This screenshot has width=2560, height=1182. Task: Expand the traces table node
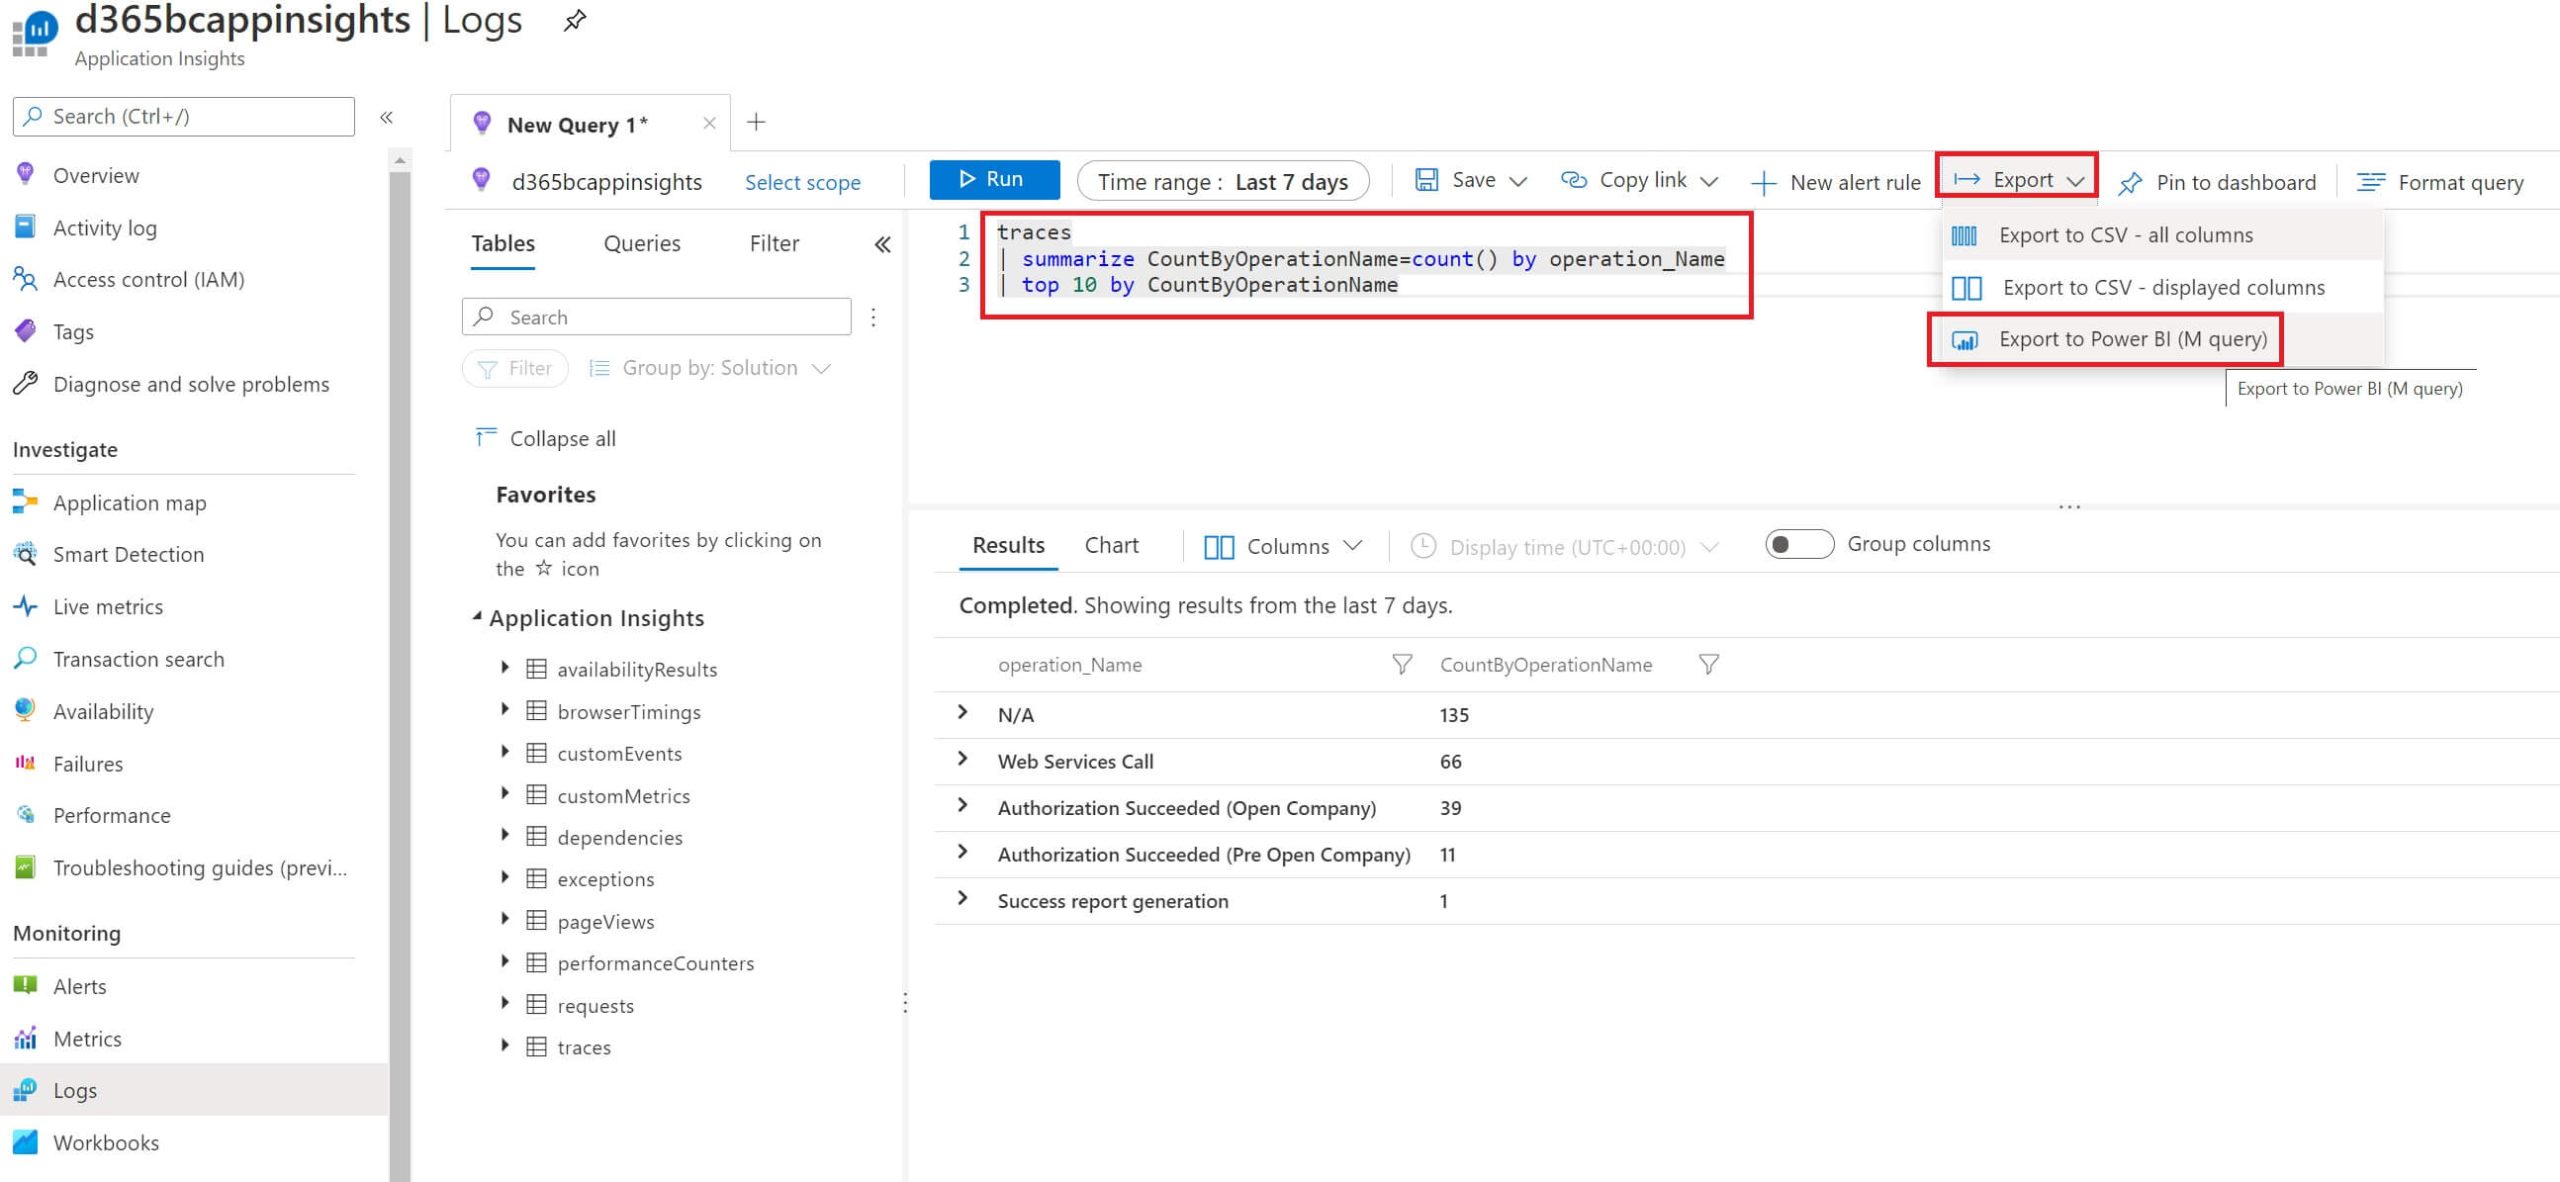click(x=505, y=1046)
